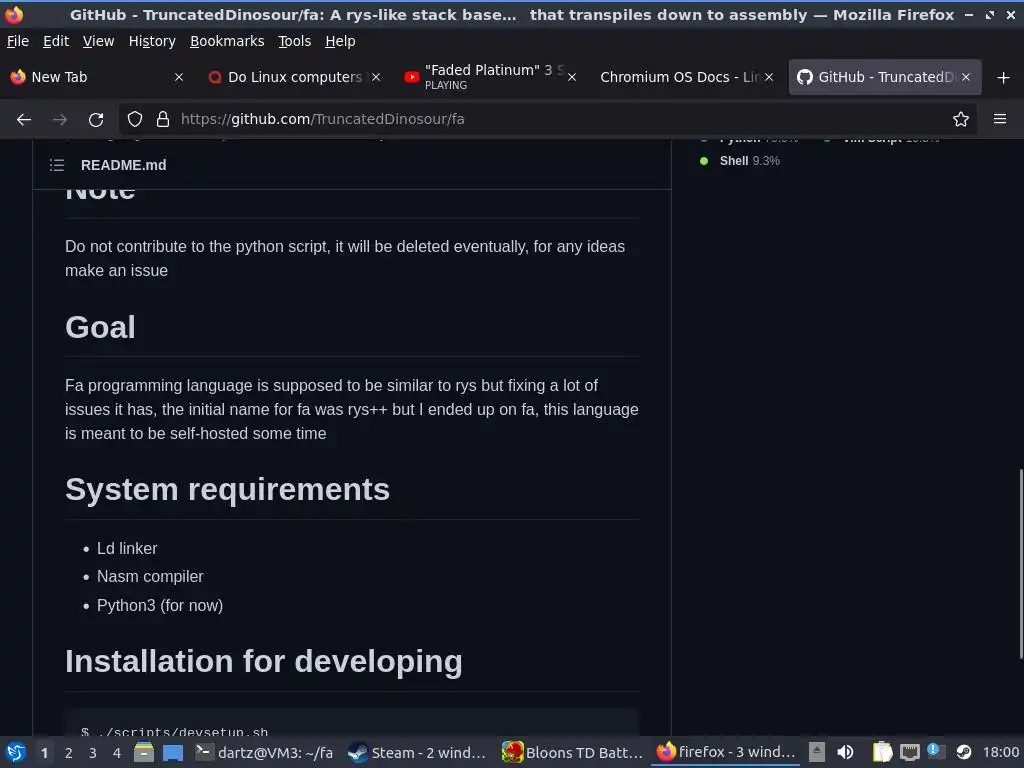Open the Steam tray icon
1024x768 pixels.
[x=963, y=752]
